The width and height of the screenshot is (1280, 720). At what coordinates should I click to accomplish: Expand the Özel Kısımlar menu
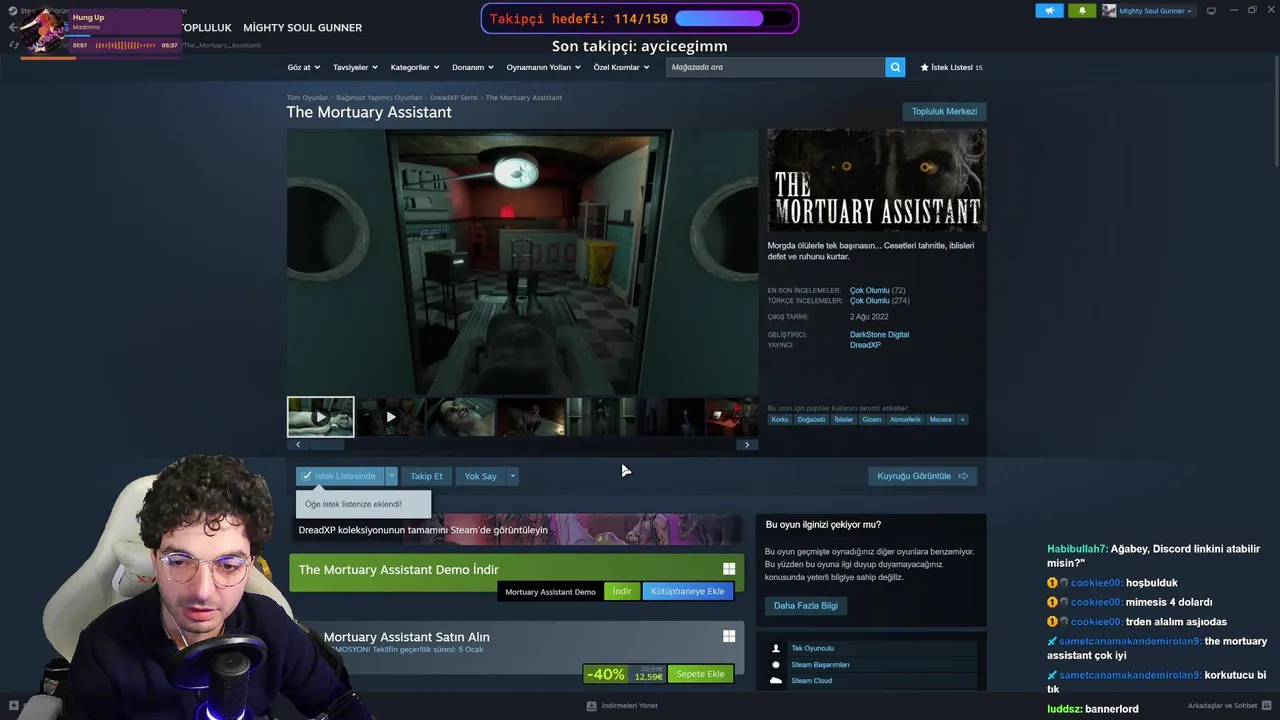[x=621, y=67]
